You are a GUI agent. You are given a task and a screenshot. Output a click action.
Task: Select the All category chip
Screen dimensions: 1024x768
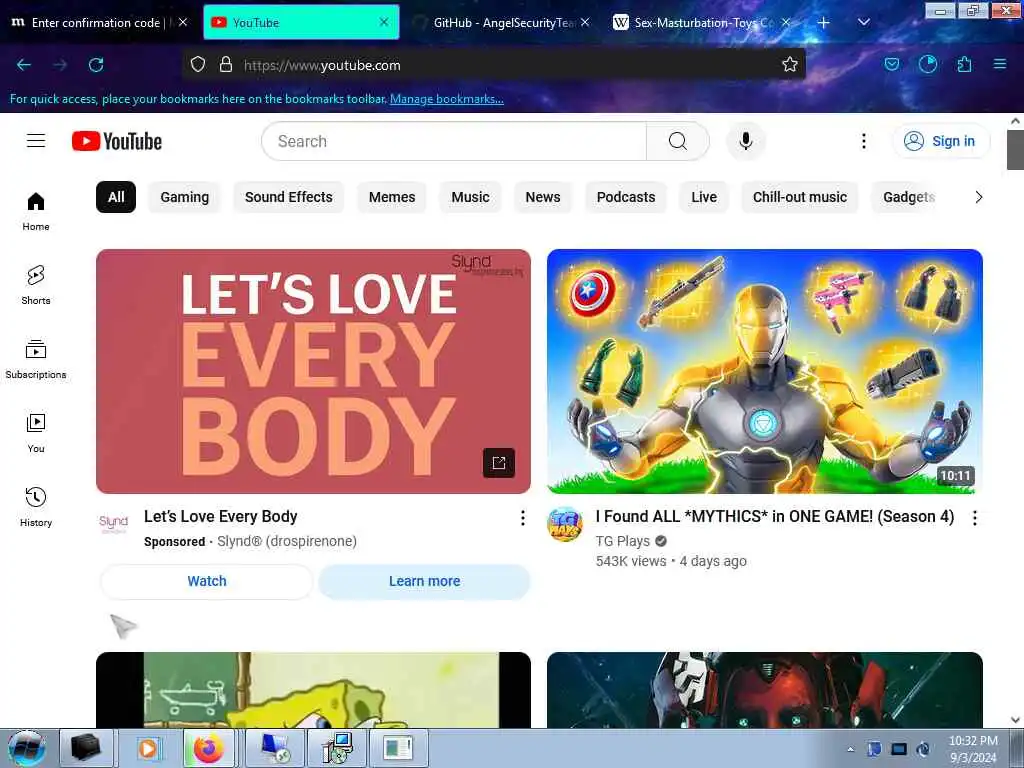(x=116, y=197)
